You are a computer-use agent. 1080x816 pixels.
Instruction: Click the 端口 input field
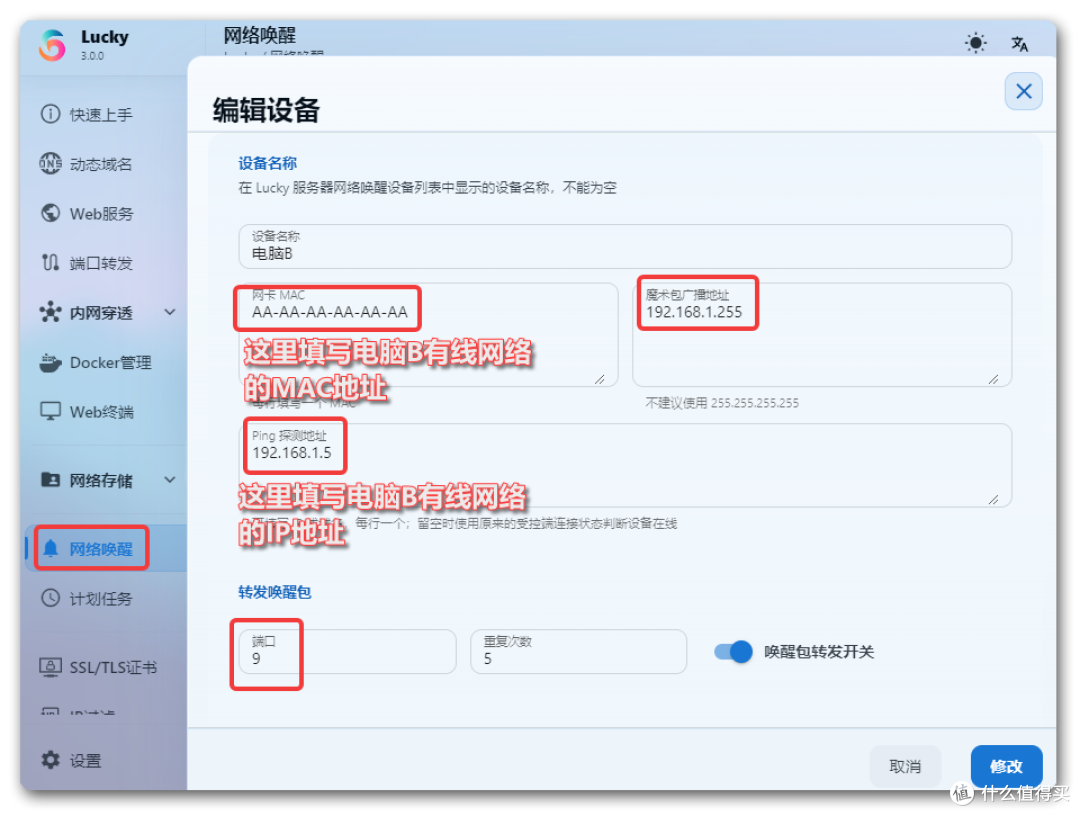point(347,651)
